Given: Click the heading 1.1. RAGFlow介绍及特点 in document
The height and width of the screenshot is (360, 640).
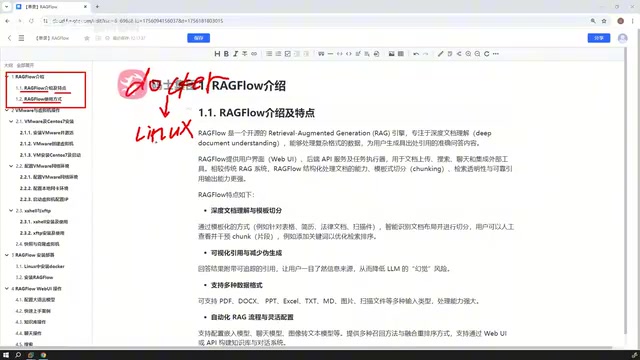Looking at the screenshot, I should coord(256,113).
